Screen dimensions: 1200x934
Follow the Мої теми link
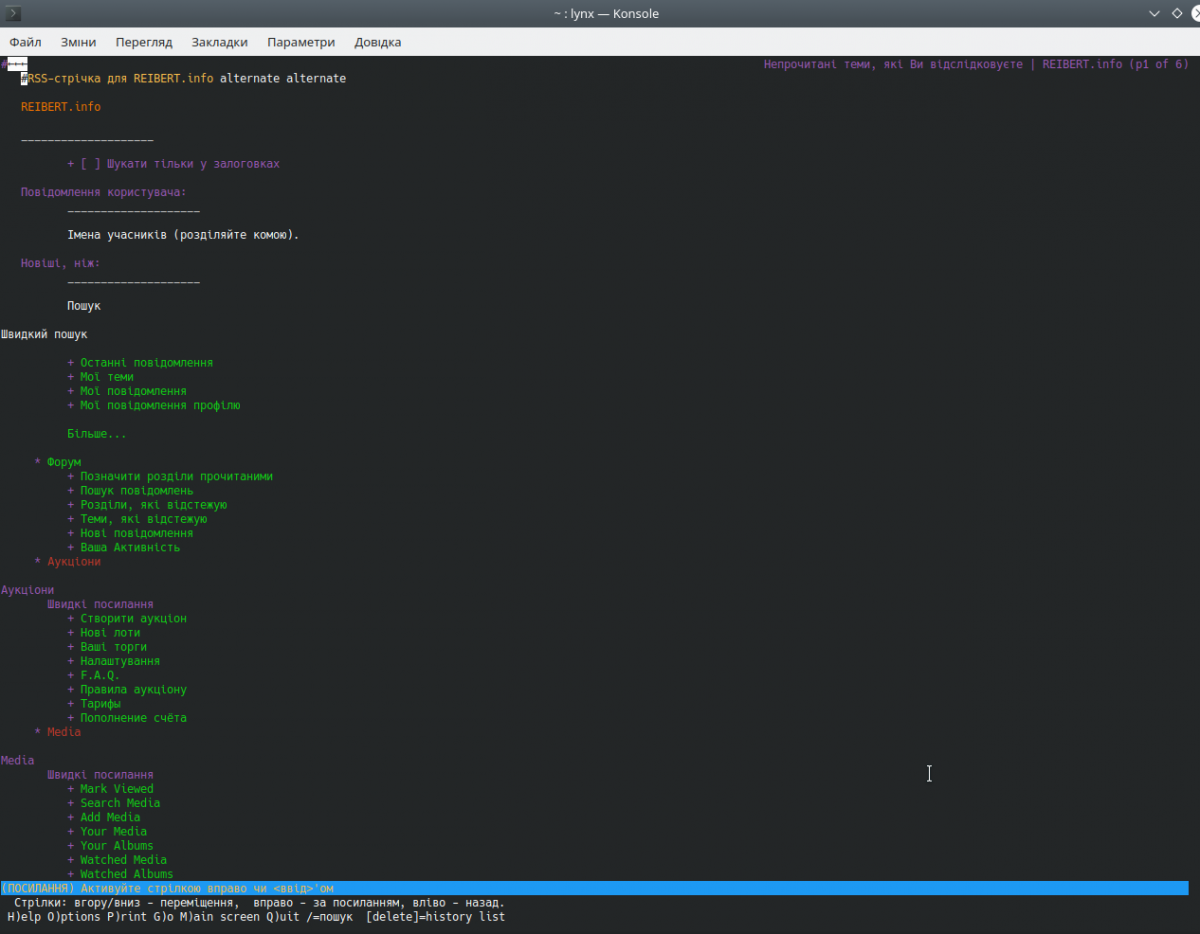107,377
